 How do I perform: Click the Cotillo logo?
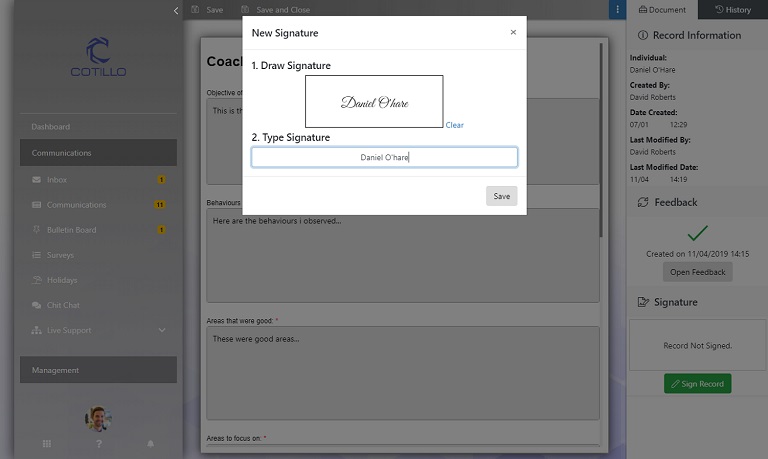[98, 57]
